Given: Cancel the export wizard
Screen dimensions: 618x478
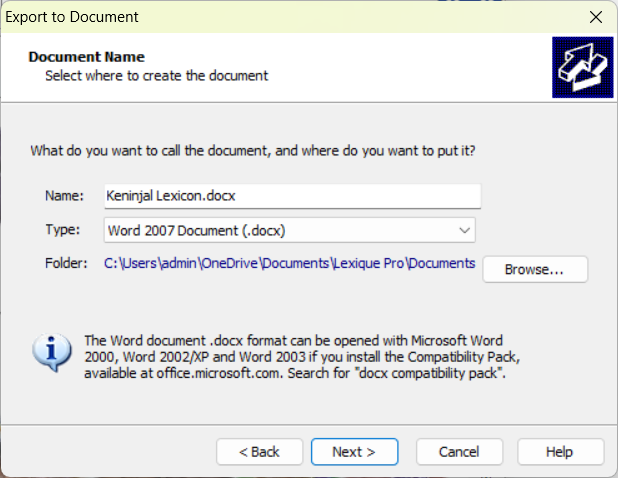Looking at the screenshot, I should point(459,452).
